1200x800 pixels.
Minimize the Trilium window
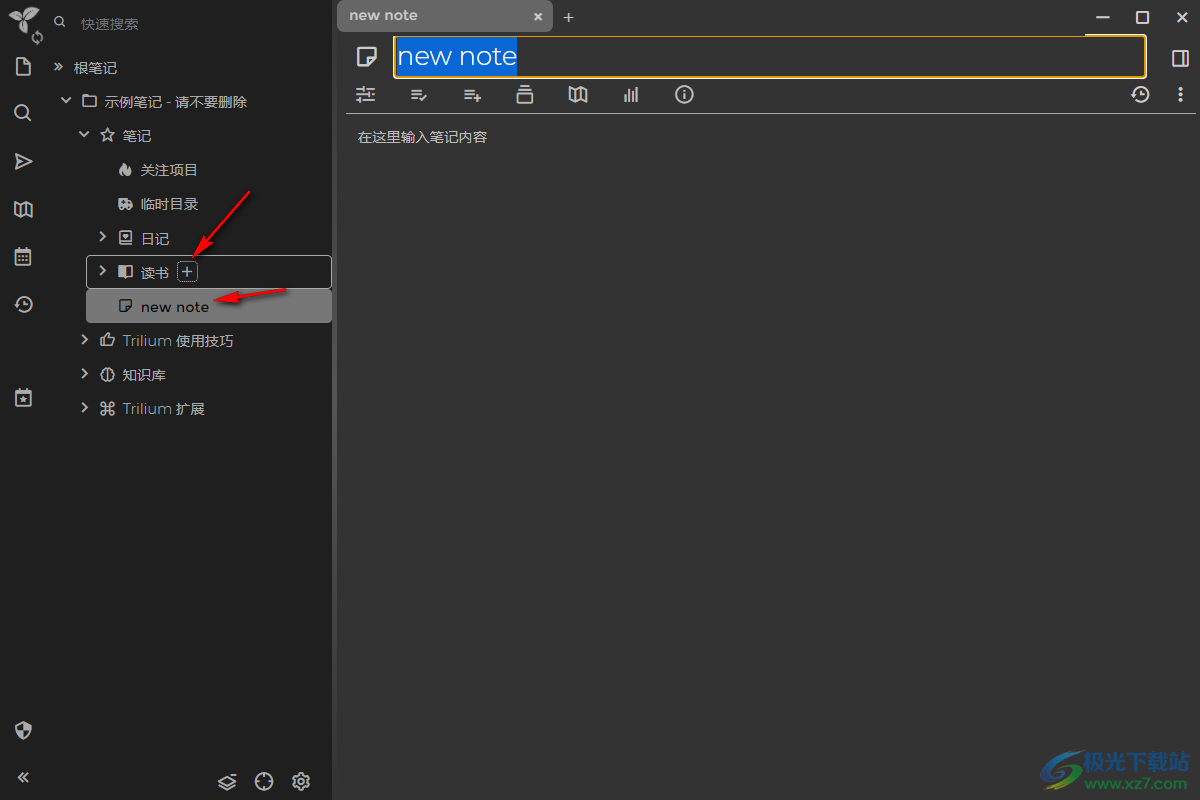pyautogui.click(x=1103, y=17)
